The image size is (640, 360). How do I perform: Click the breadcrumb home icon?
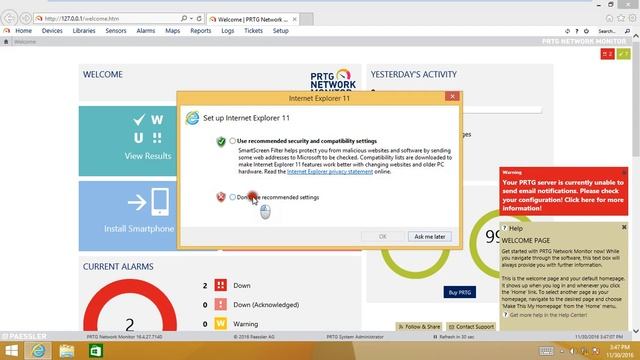pyautogui.click(x=6, y=42)
